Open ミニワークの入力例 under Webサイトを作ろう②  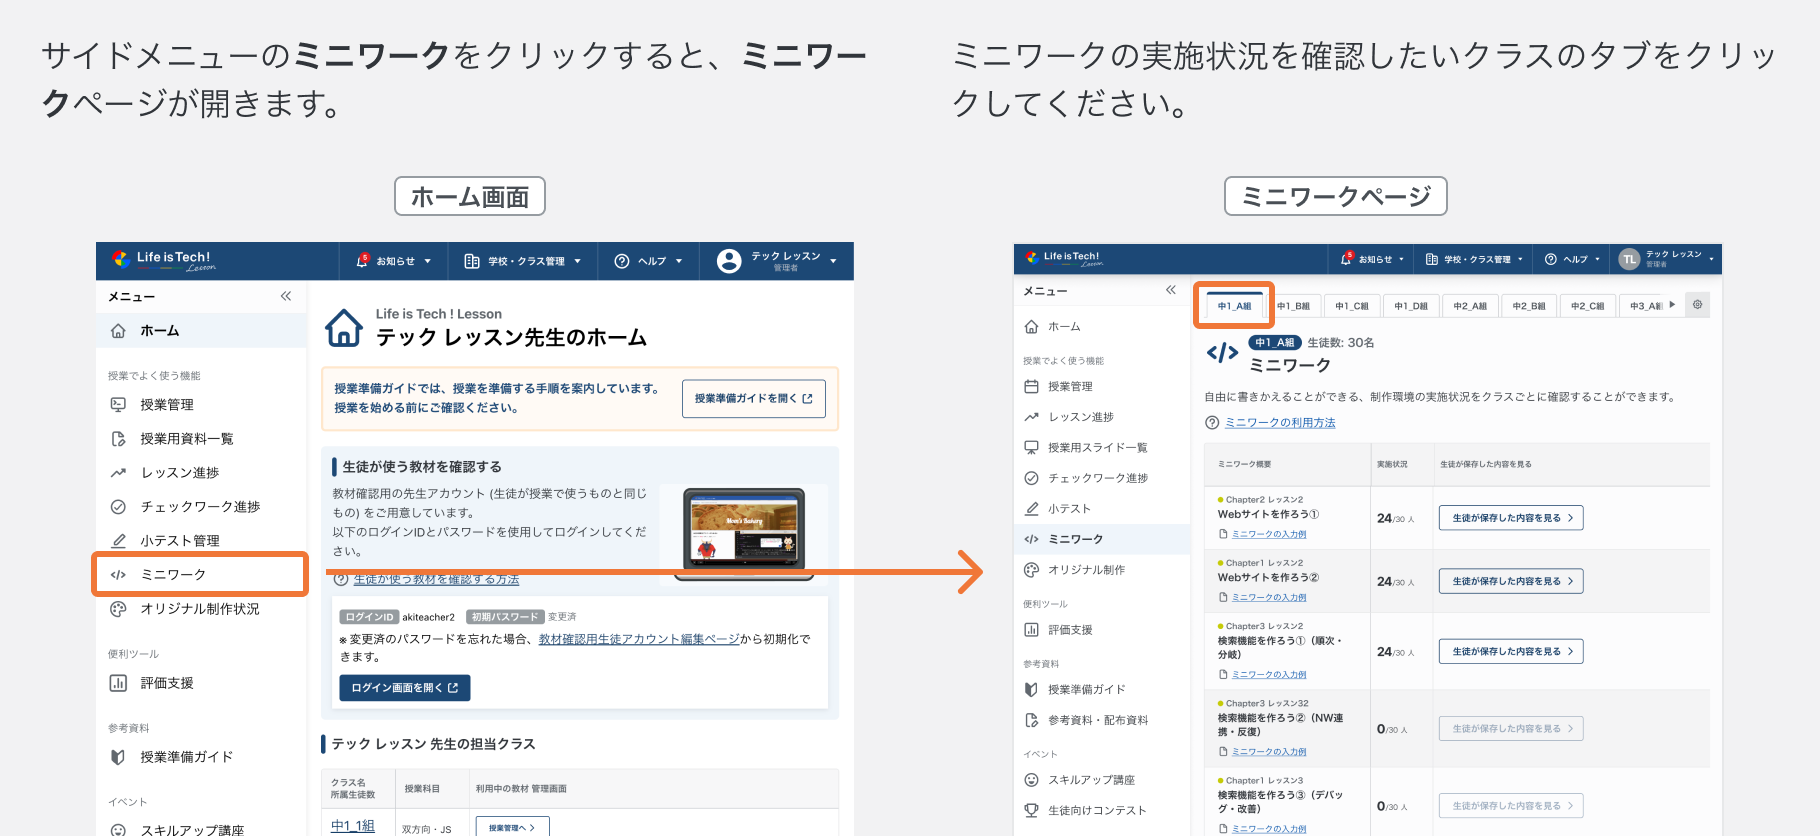1269,597
